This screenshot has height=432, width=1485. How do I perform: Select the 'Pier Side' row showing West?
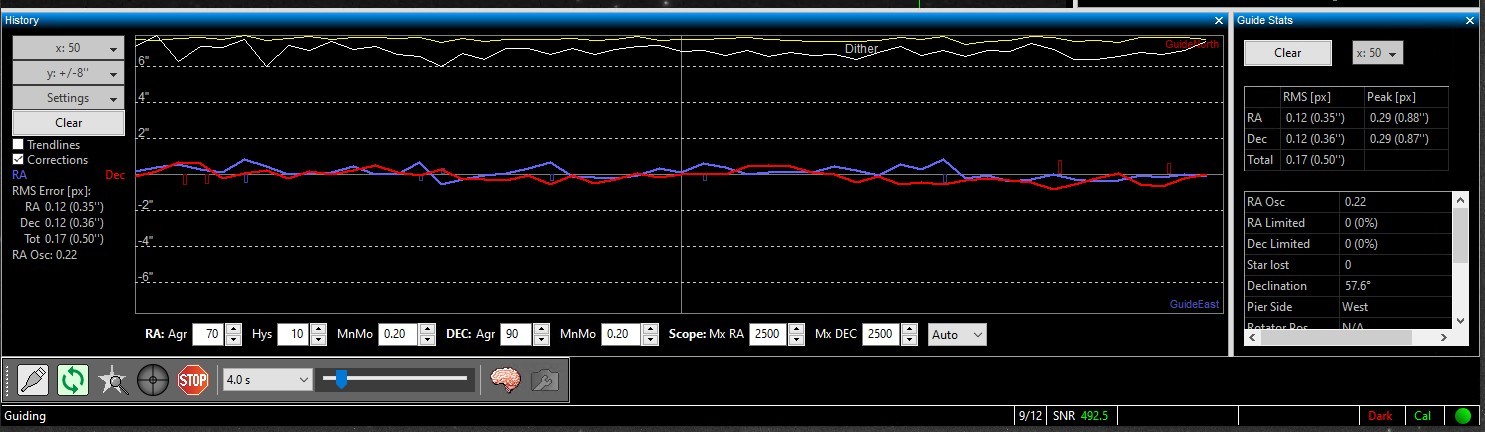coord(1347,307)
